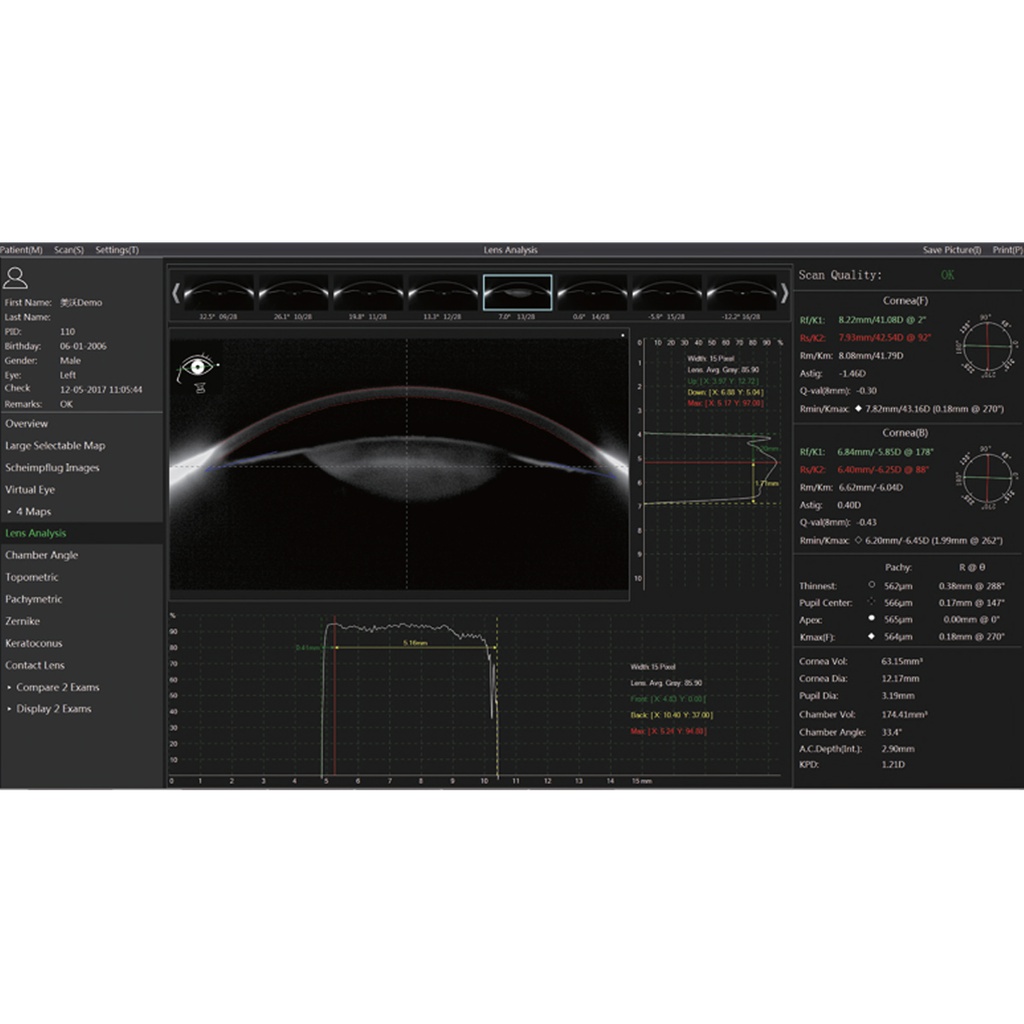
Task: Open the Settings(T) menu
Action: coord(116,250)
